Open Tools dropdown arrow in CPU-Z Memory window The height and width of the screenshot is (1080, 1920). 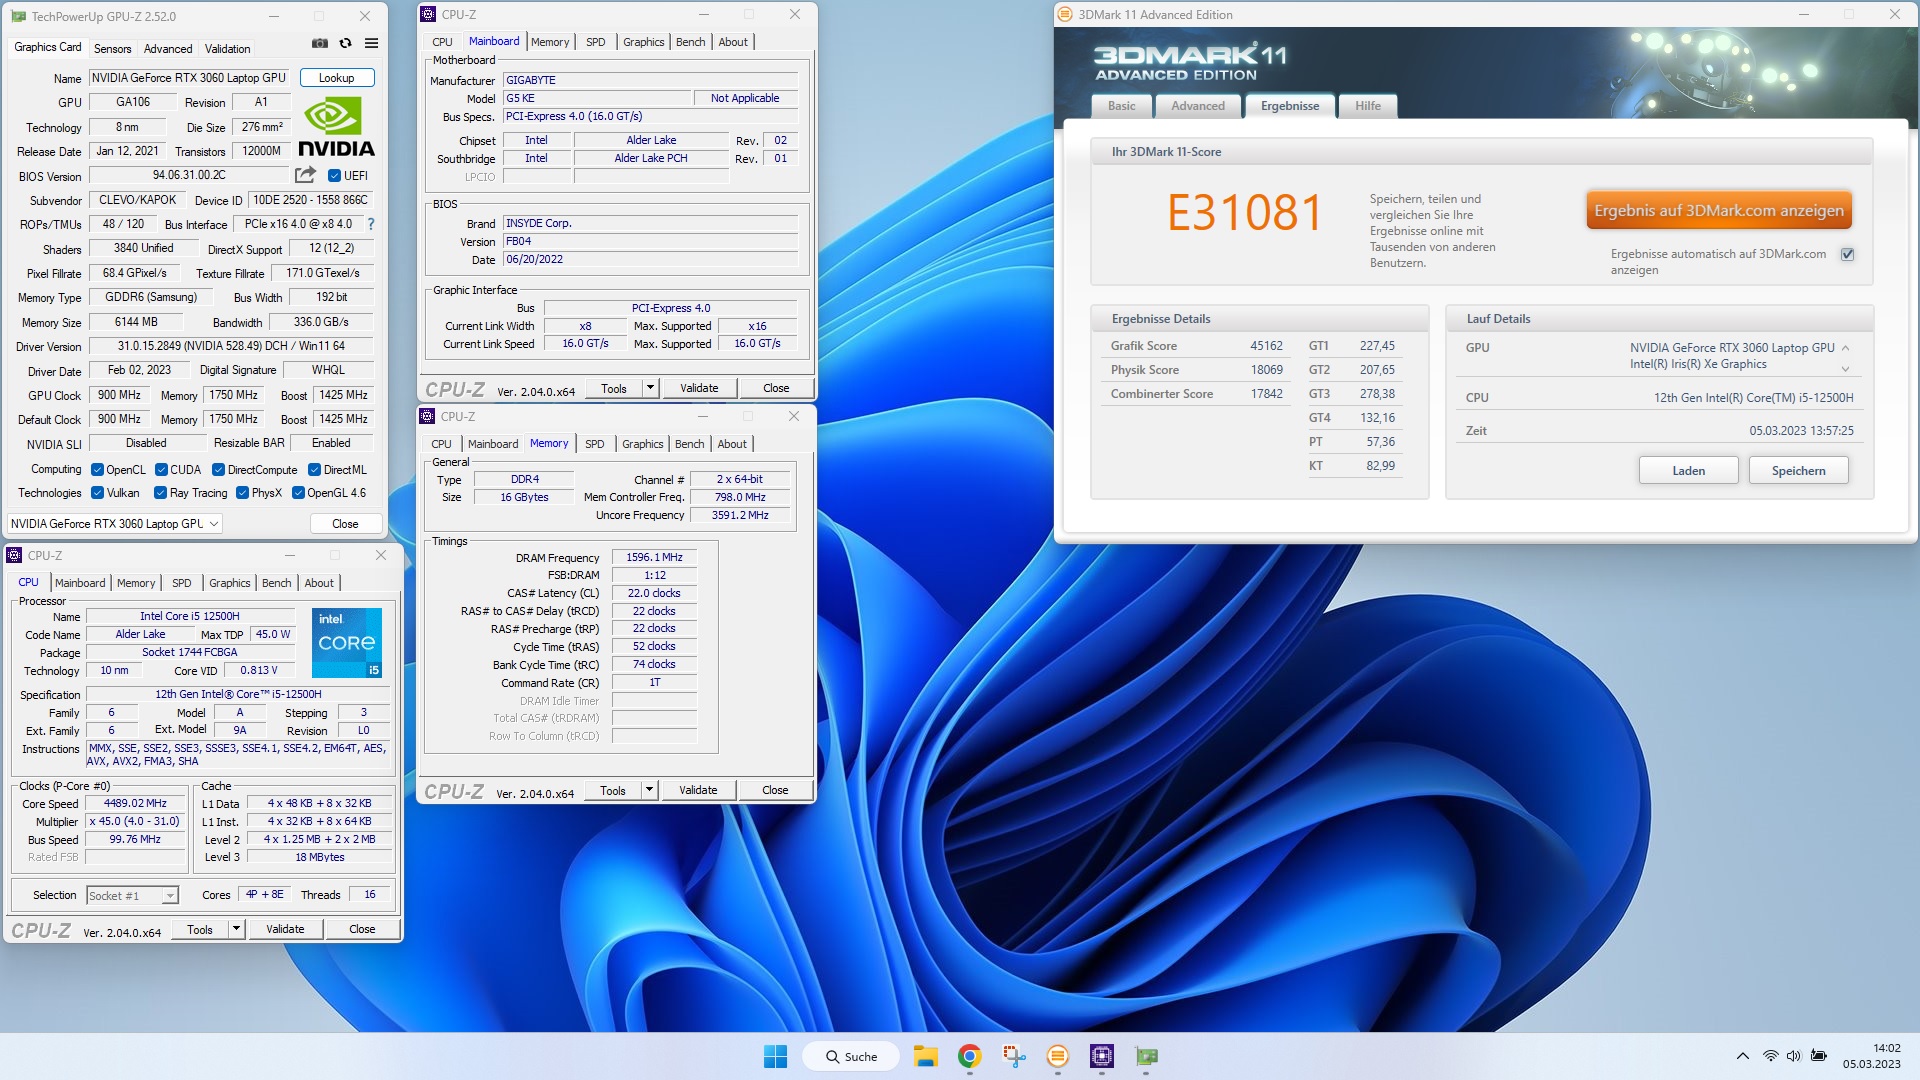coord(649,790)
